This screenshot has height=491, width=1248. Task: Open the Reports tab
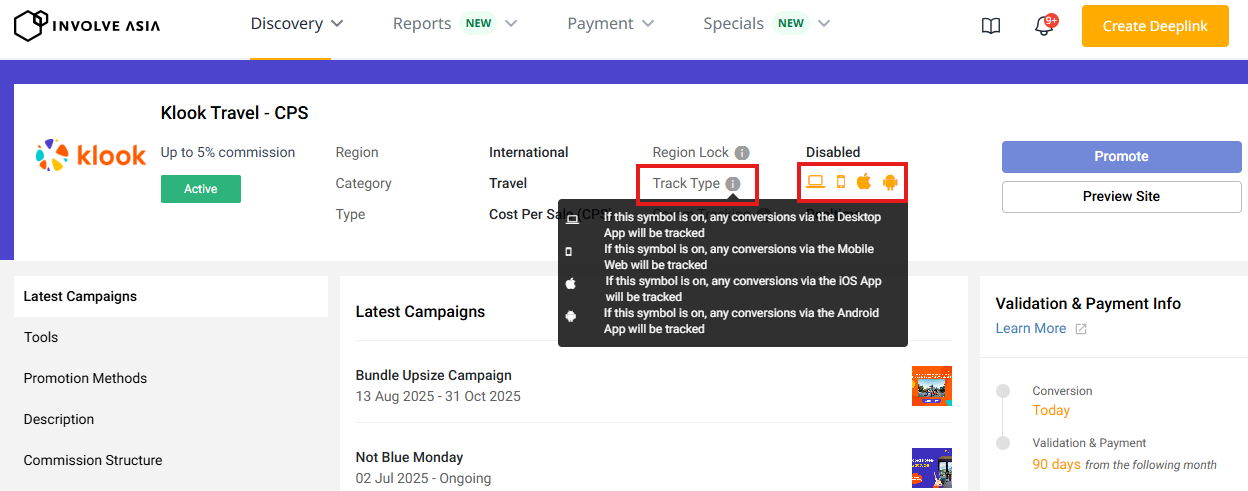(422, 23)
